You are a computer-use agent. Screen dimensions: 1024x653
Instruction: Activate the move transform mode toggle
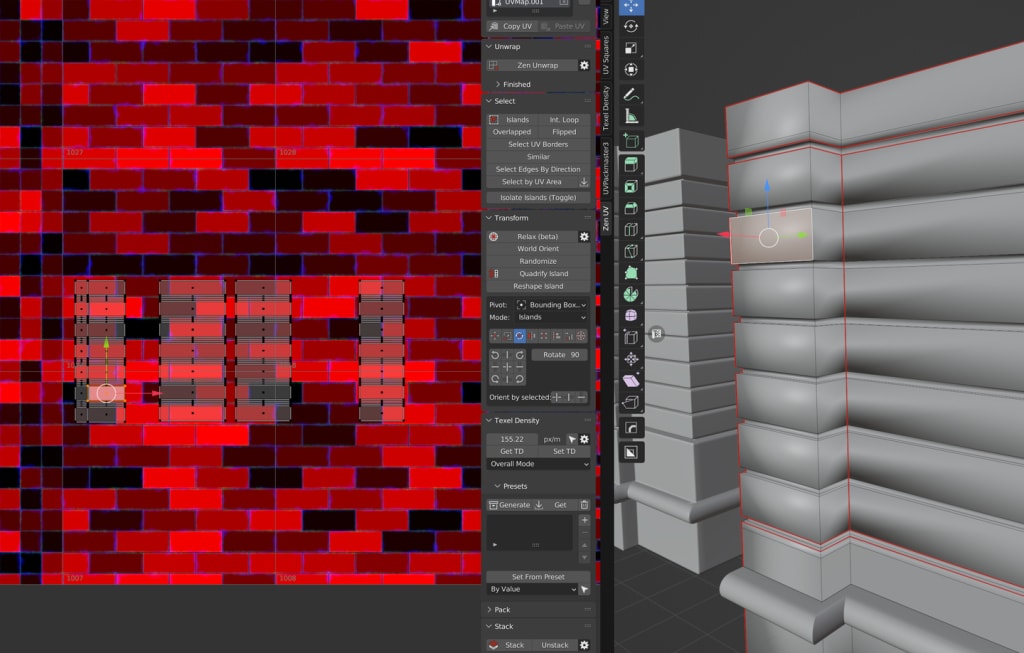point(494,336)
